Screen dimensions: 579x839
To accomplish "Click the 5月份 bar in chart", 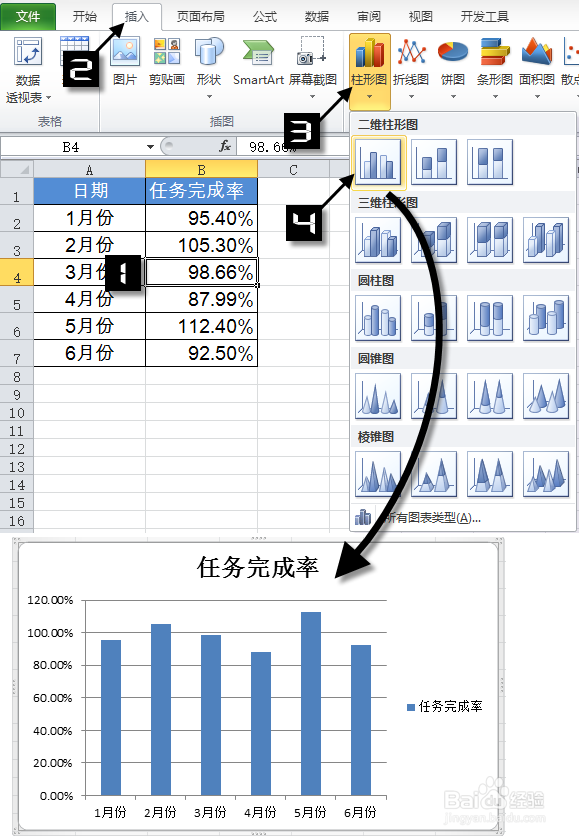I will click(311, 704).
